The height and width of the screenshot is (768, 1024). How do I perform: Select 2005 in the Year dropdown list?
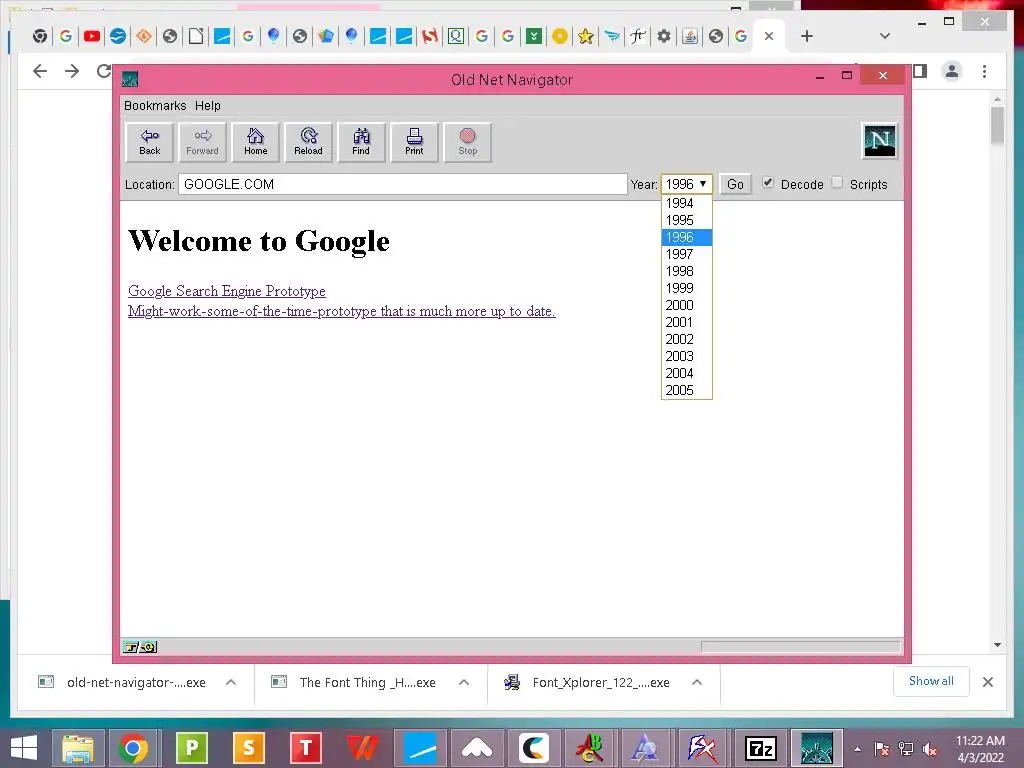click(686, 390)
